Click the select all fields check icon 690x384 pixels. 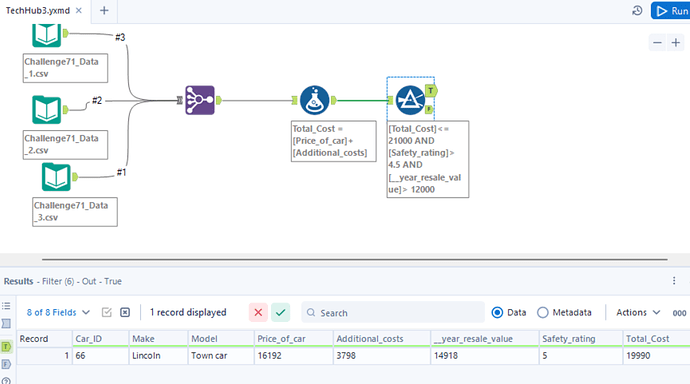(106, 312)
